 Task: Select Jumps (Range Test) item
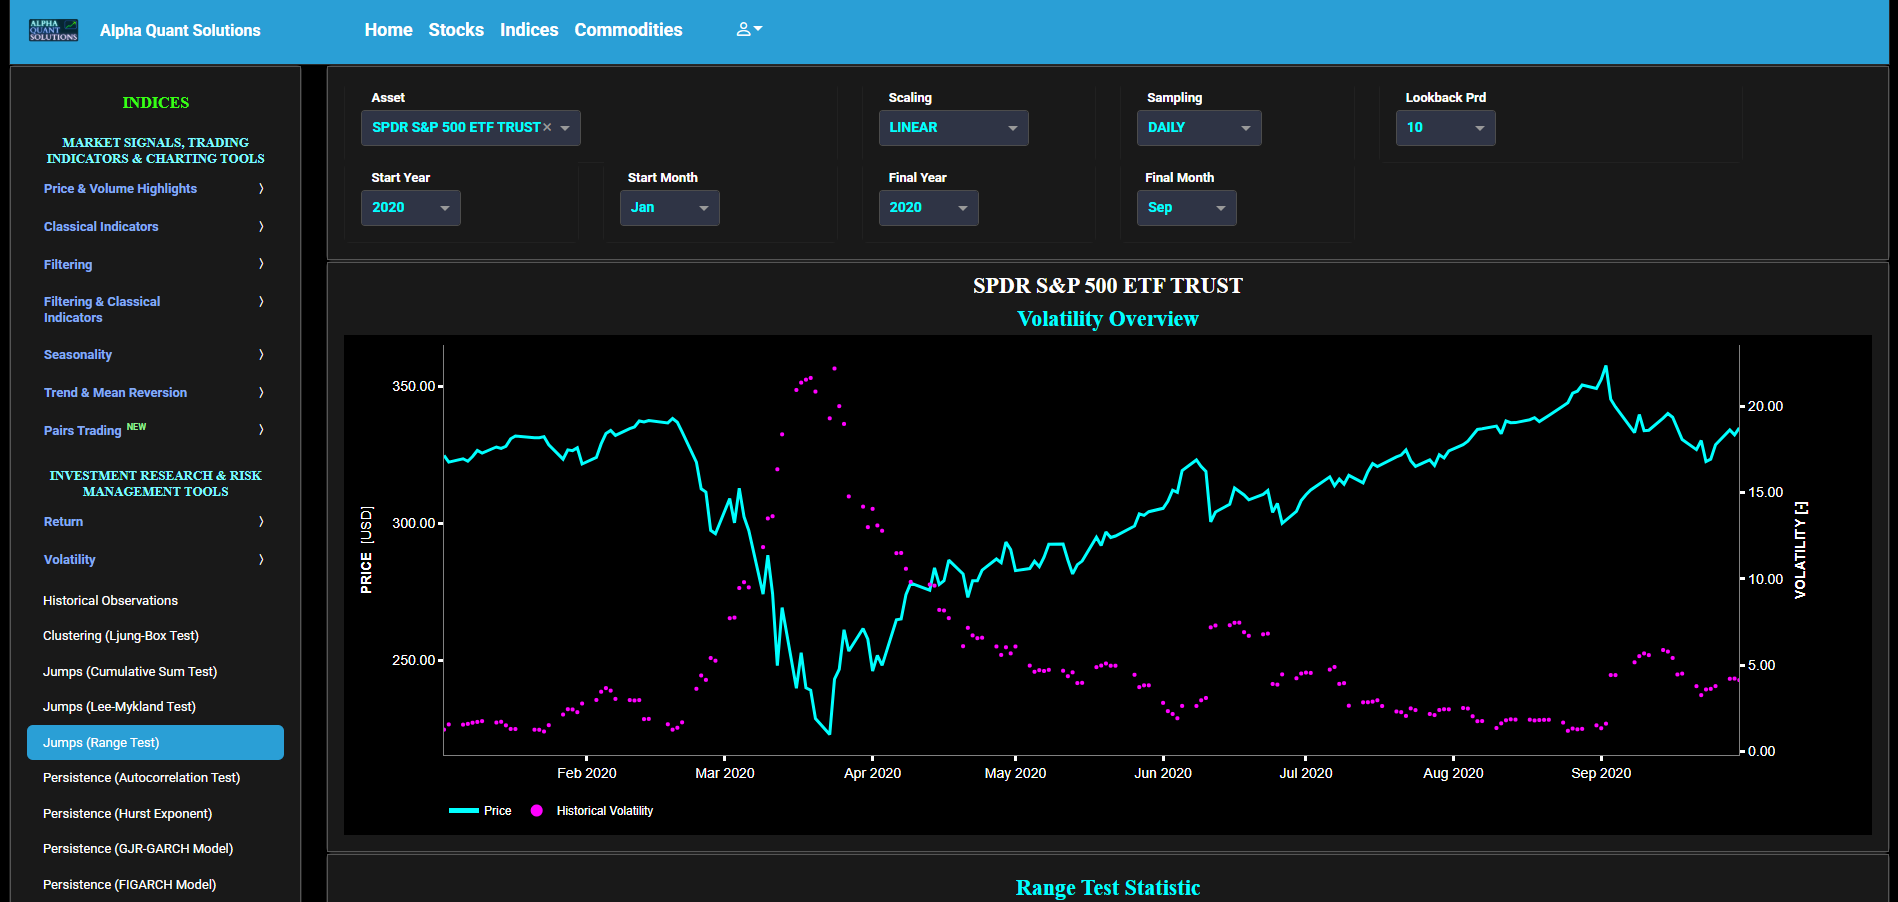[155, 743]
